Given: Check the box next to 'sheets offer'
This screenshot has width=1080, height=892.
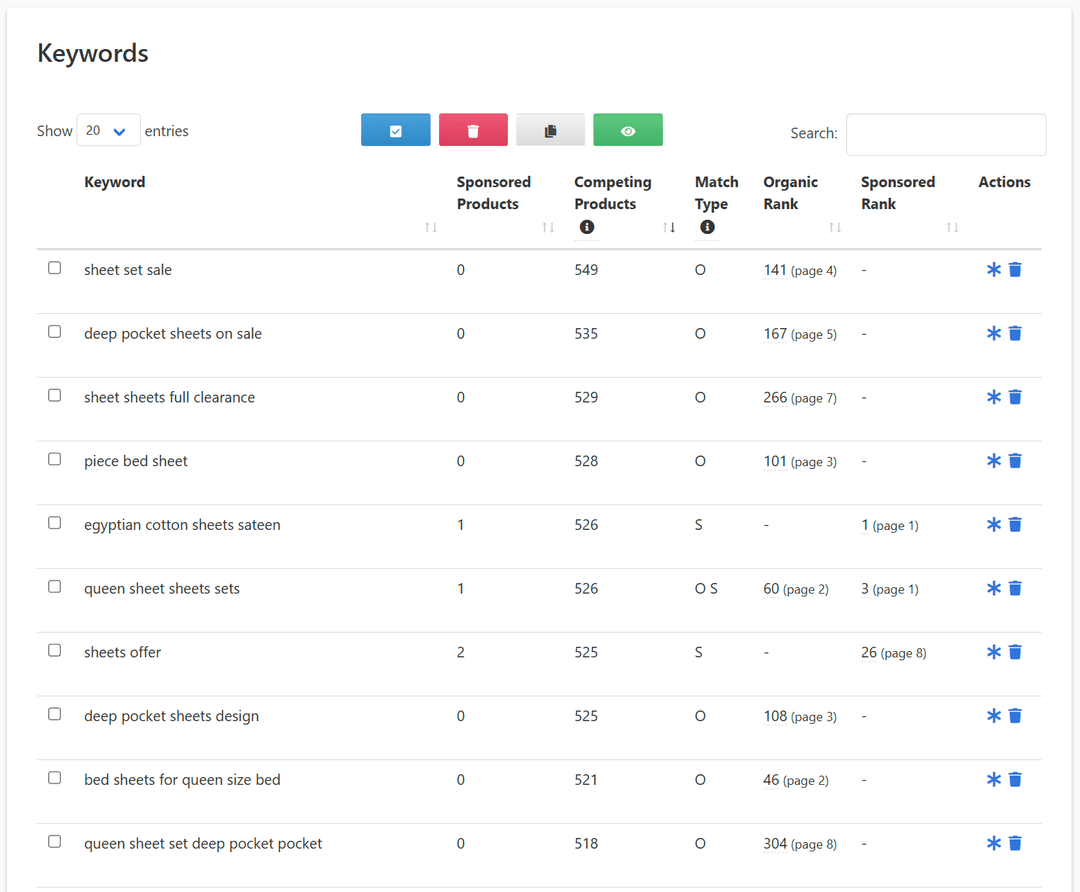Looking at the screenshot, I should pos(54,649).
